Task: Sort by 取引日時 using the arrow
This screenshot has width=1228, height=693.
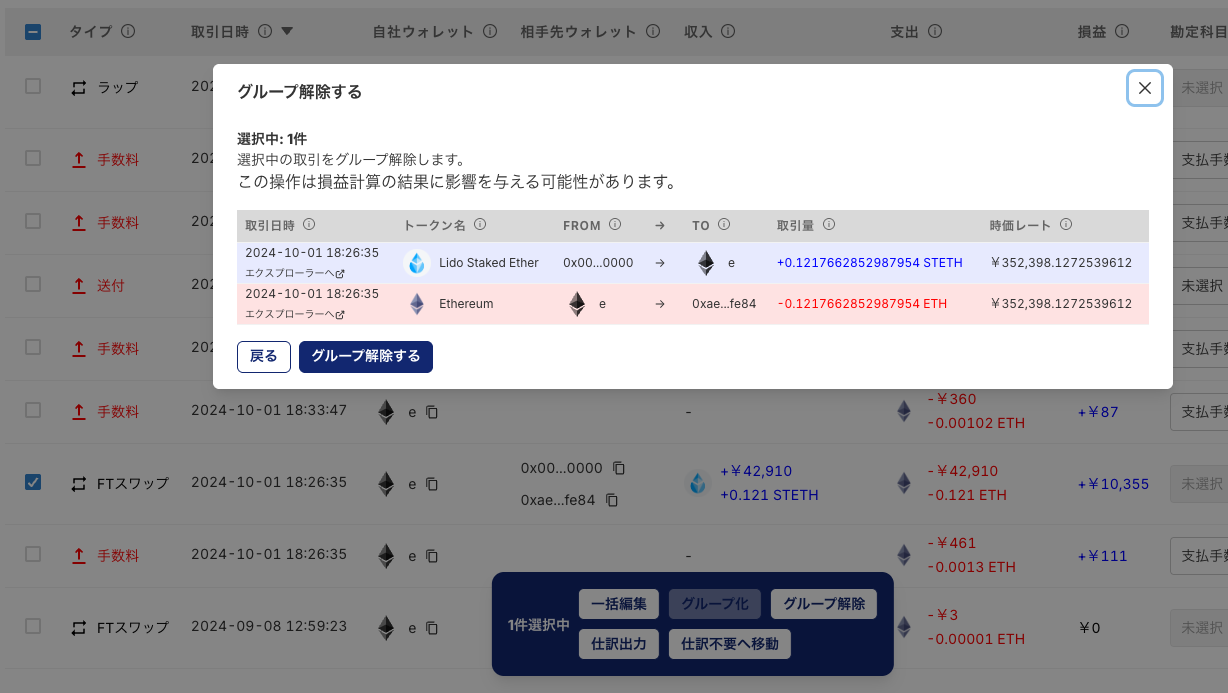Action: pyautogui.click(x=287, y=32)
